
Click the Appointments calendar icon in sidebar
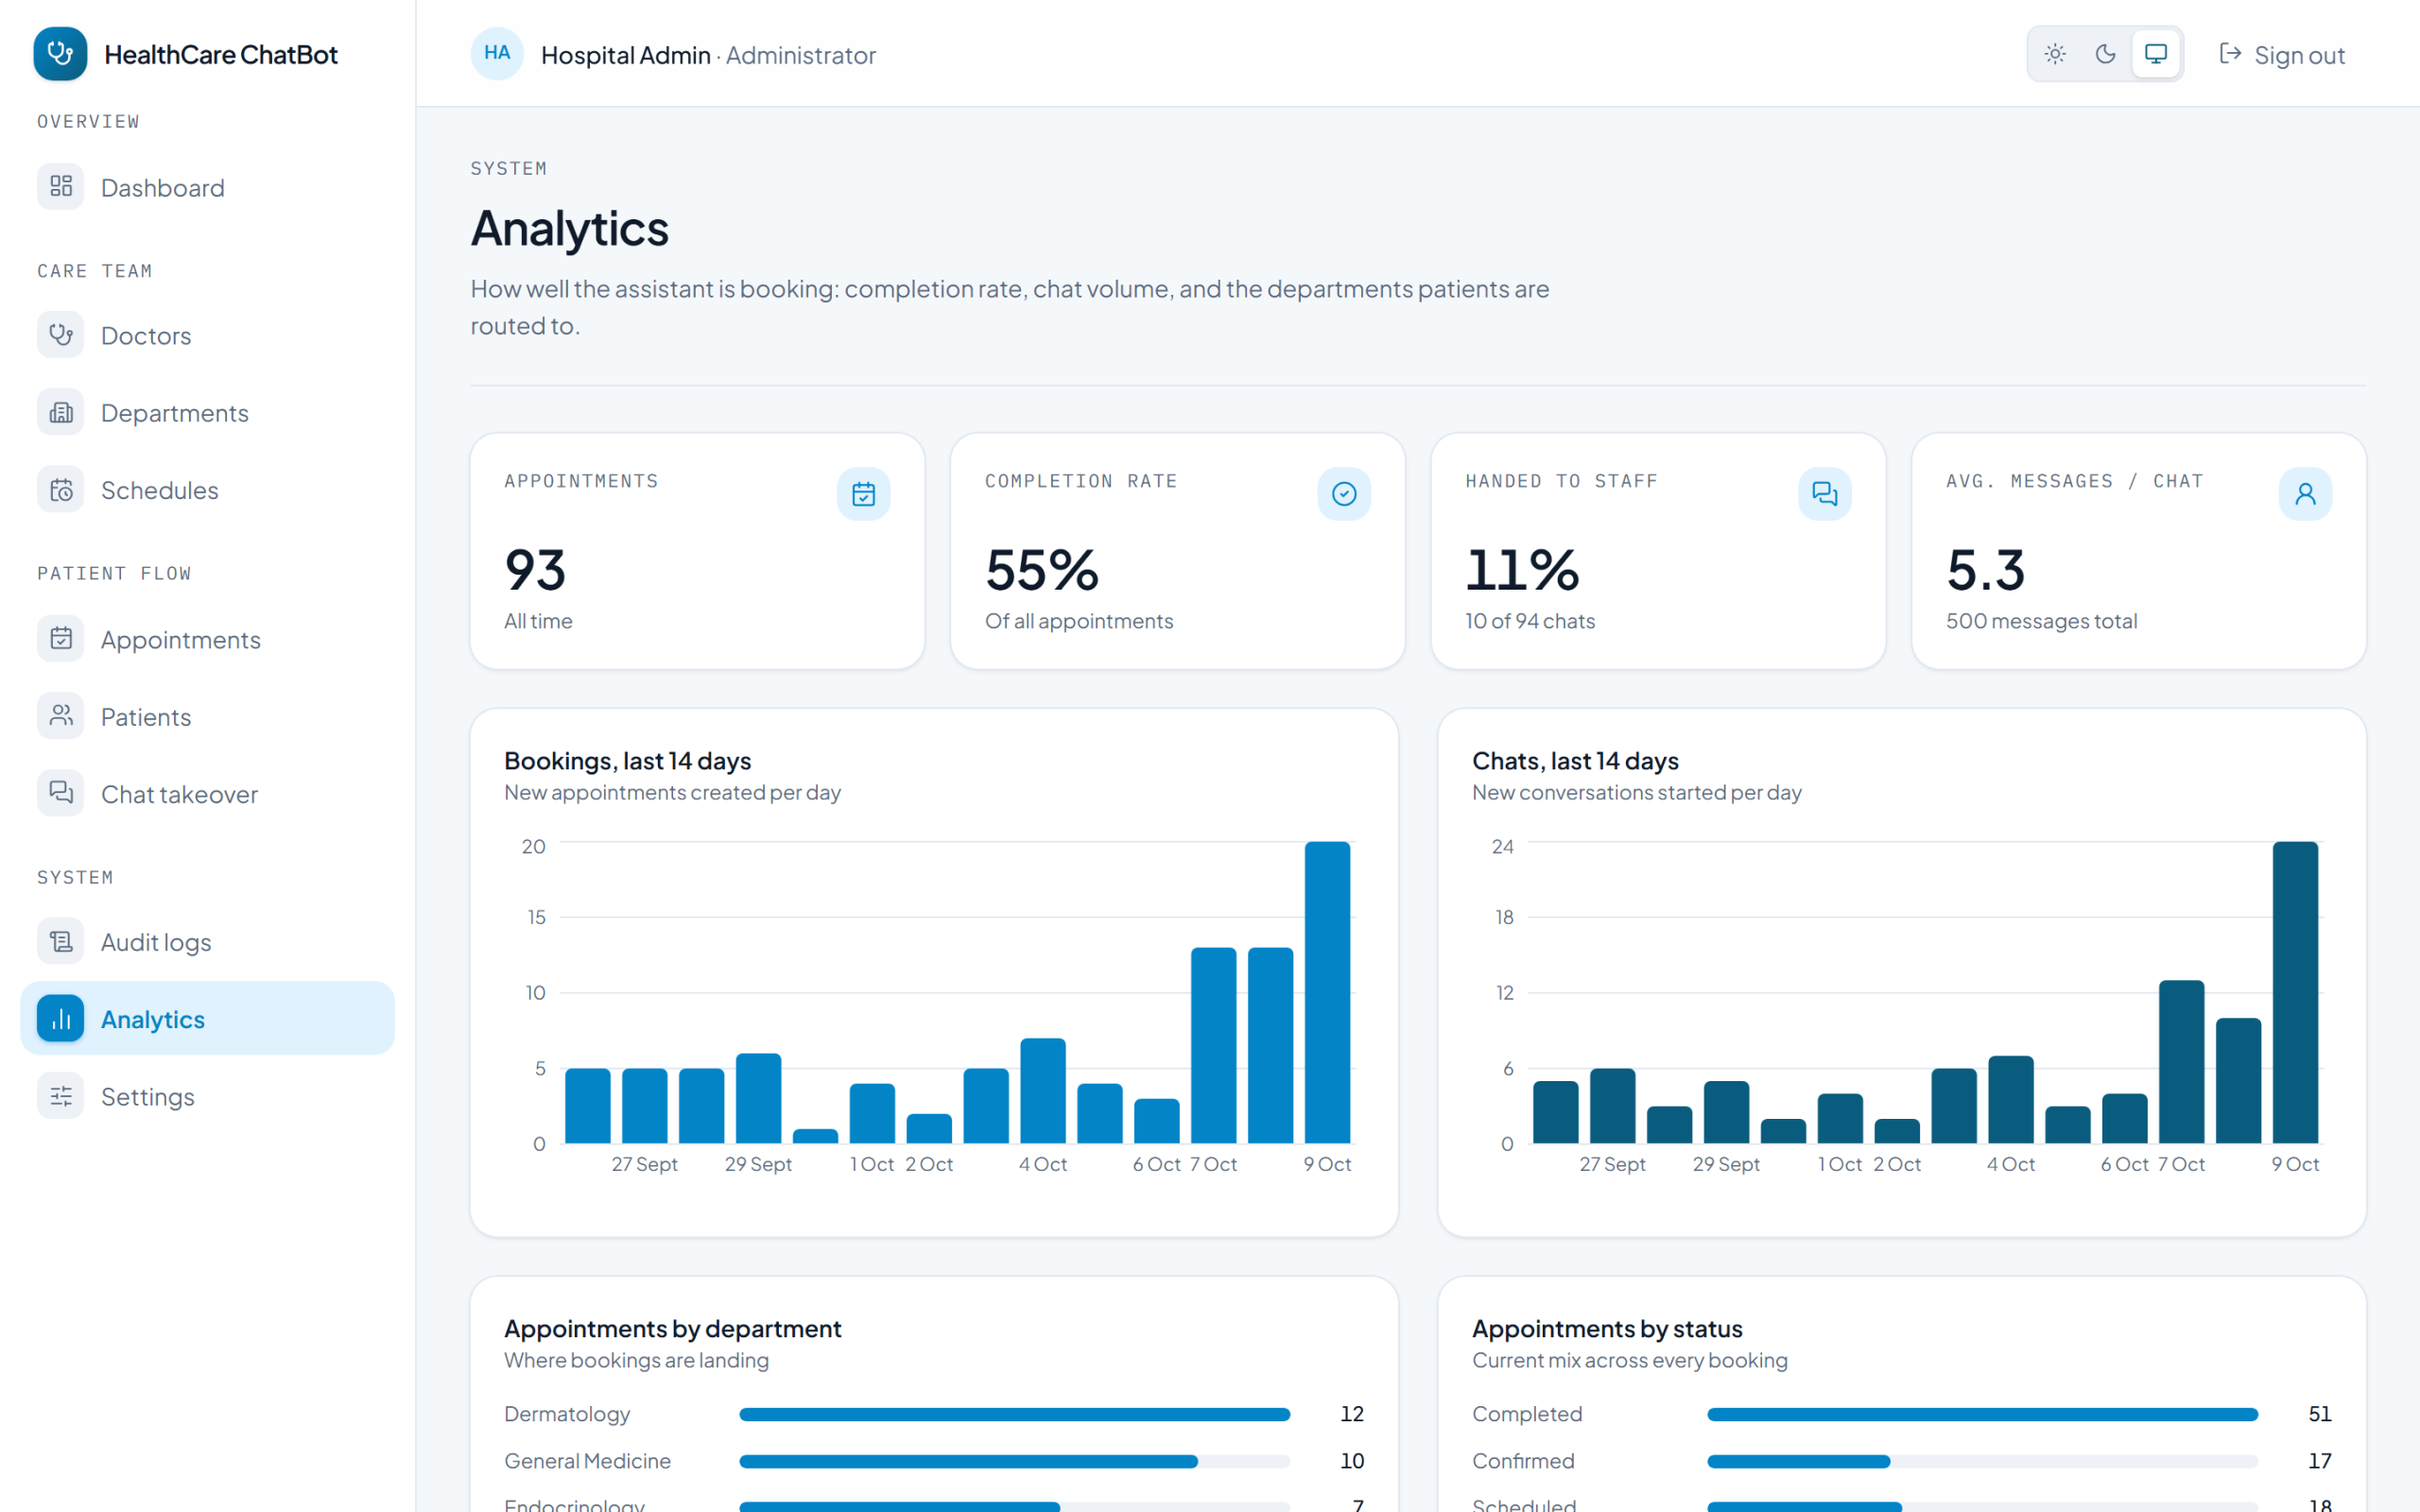[x=61, y=639]
